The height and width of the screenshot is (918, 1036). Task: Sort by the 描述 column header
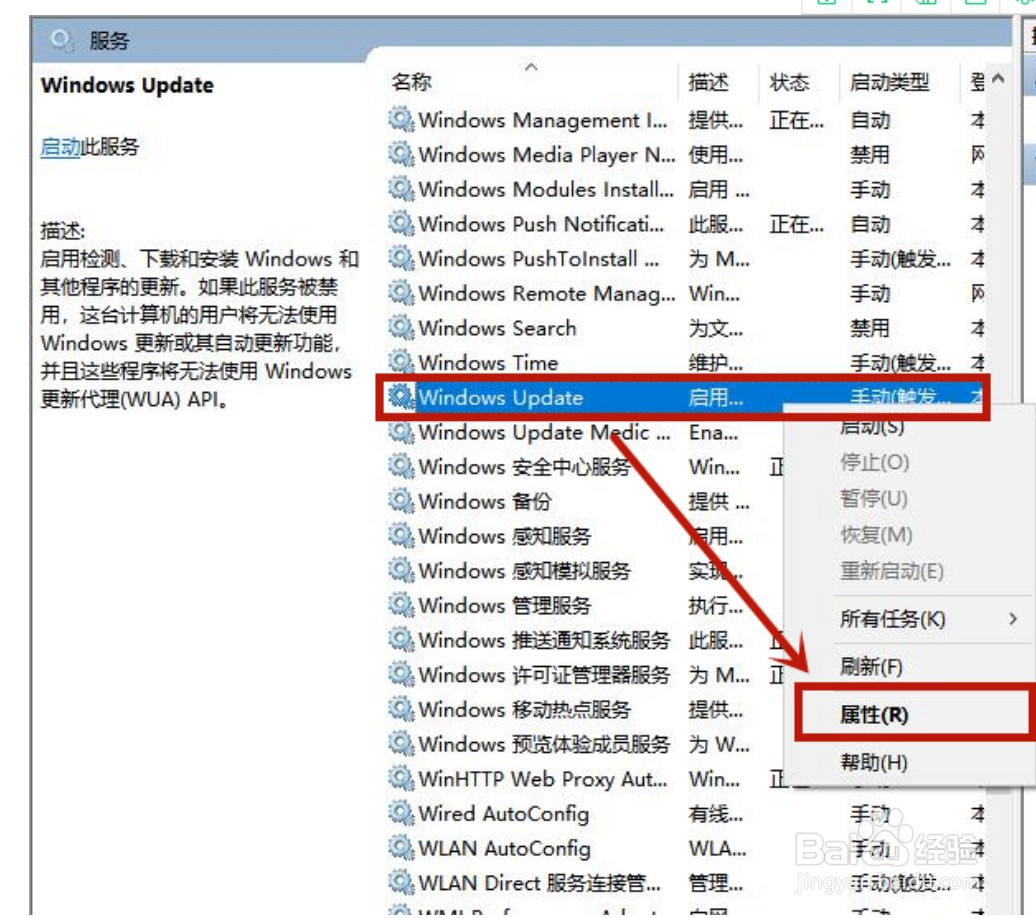[x=708, y=82]
